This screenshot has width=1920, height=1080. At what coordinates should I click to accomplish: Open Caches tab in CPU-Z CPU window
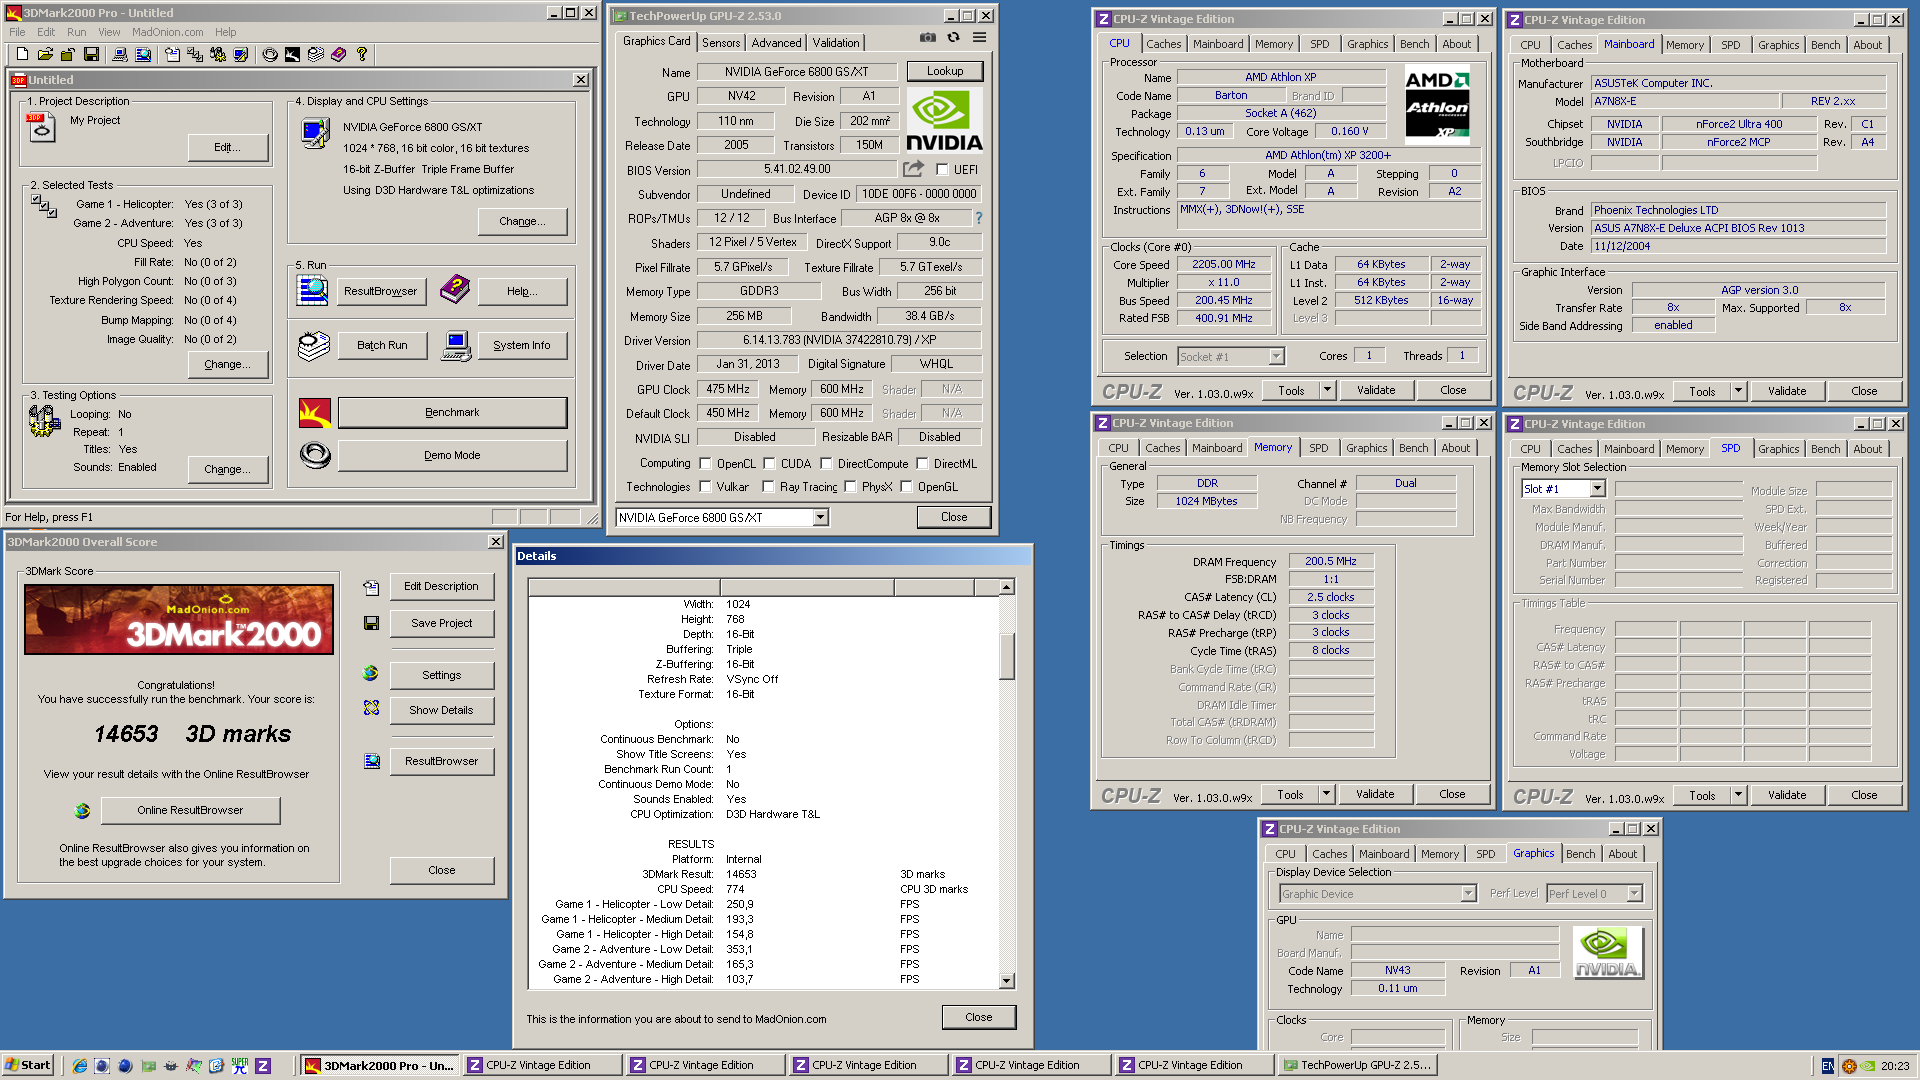pyautogui.click(x=1163, y=44)
